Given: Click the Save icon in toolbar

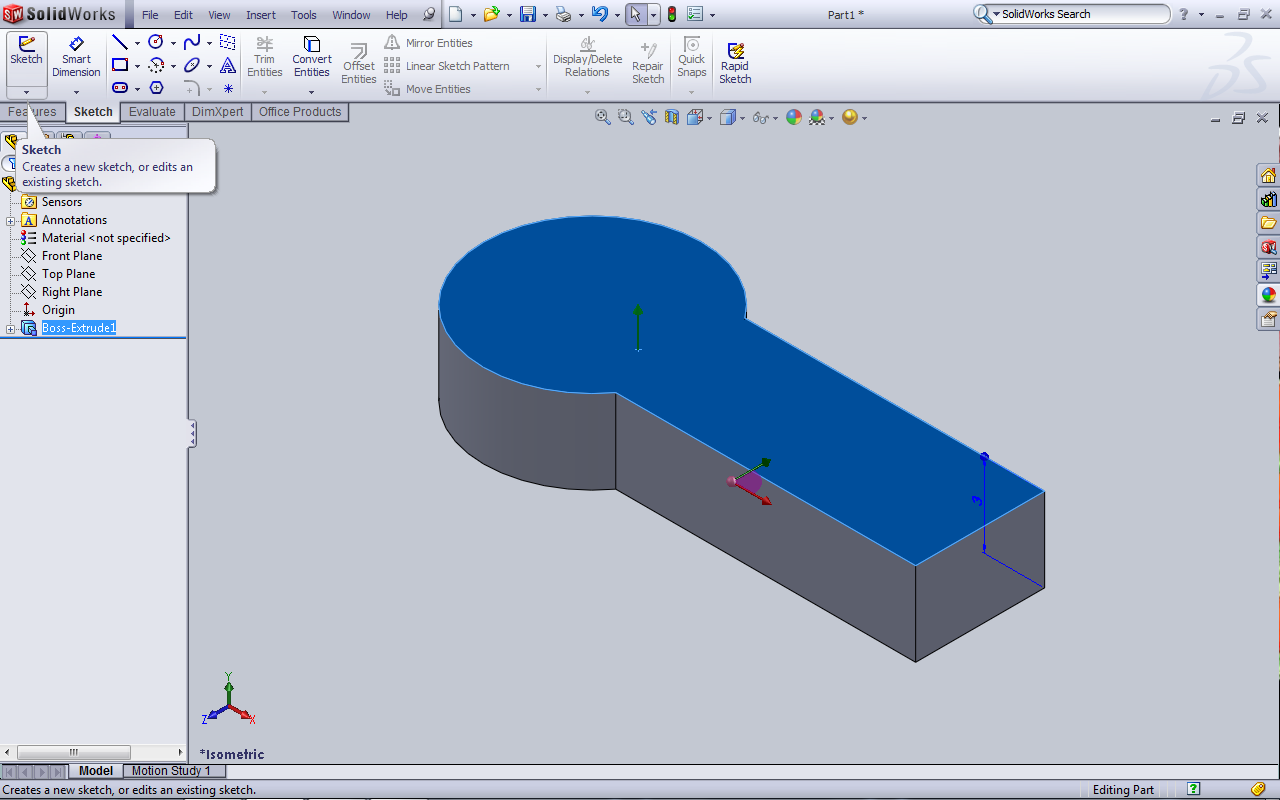Looking at the screenshot, I should (x=527, y=14).
